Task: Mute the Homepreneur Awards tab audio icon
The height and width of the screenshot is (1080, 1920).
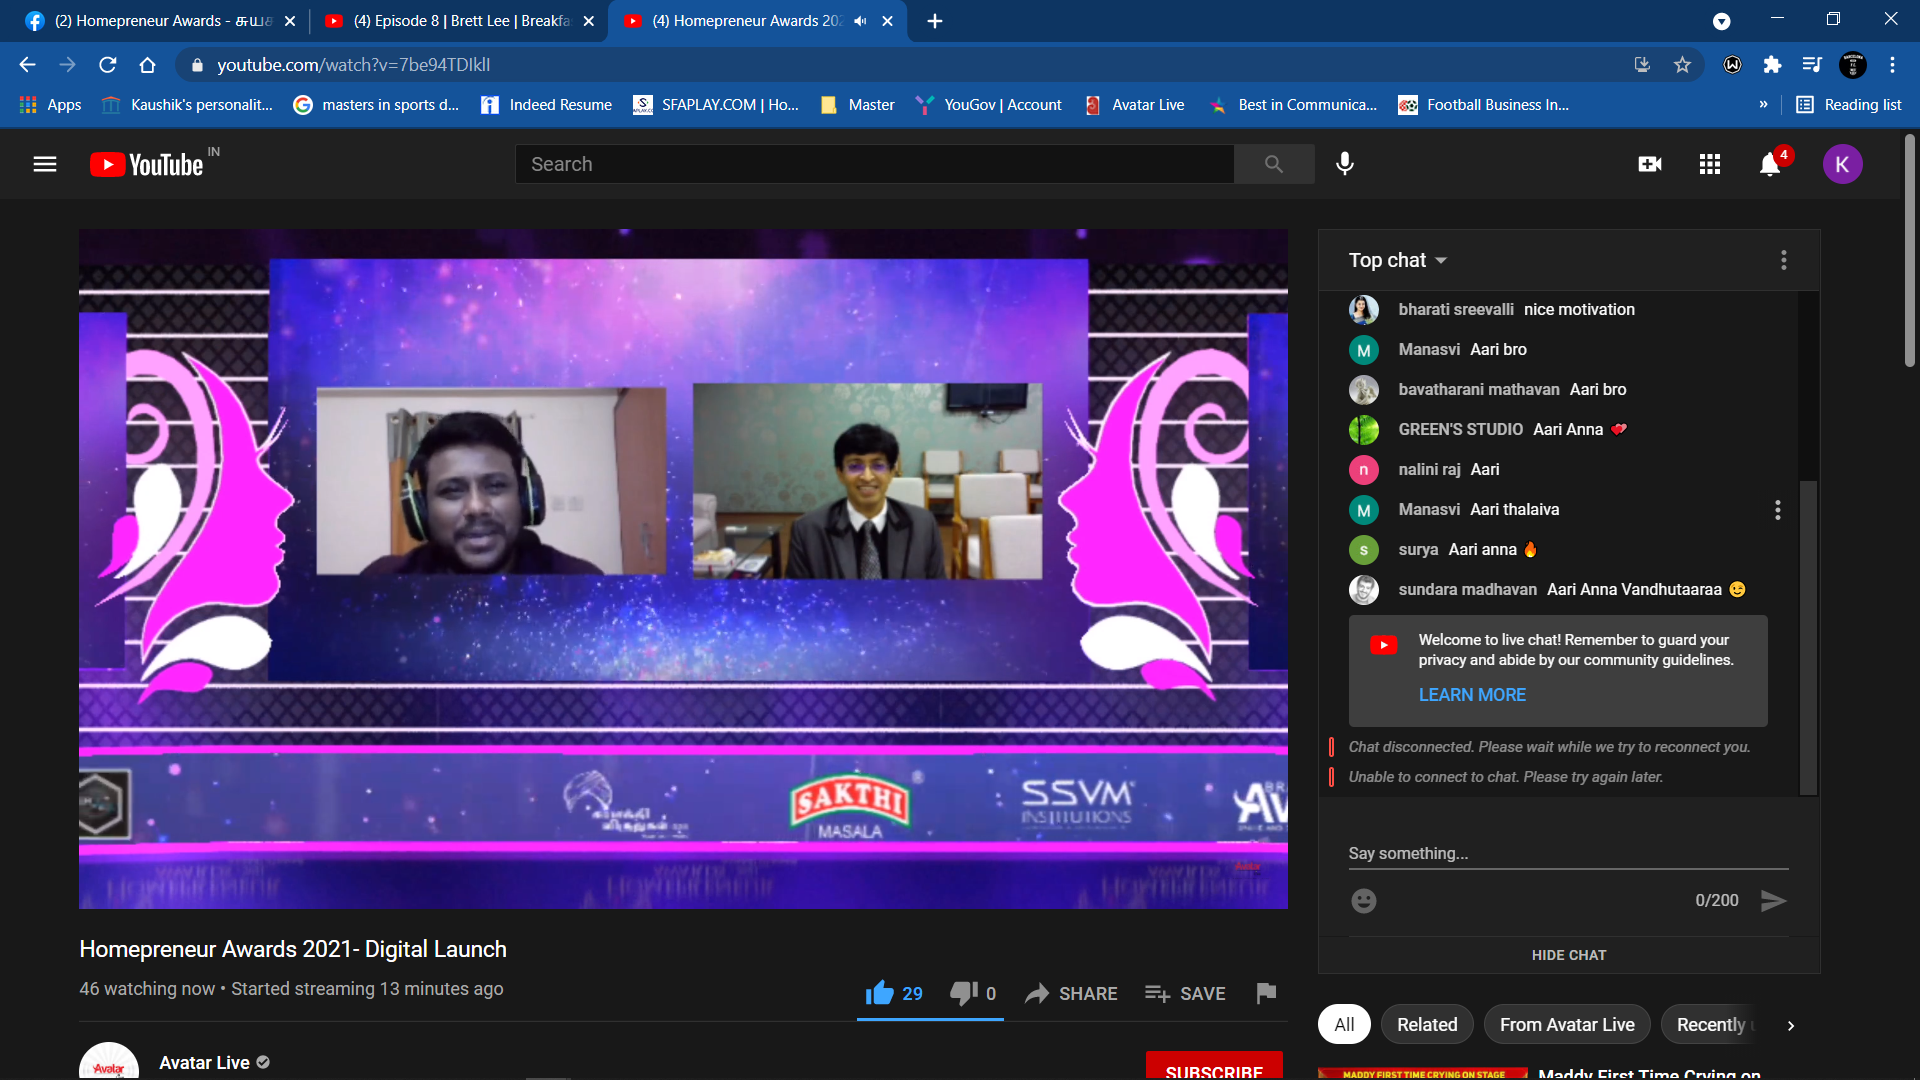Action: [860, 21]
